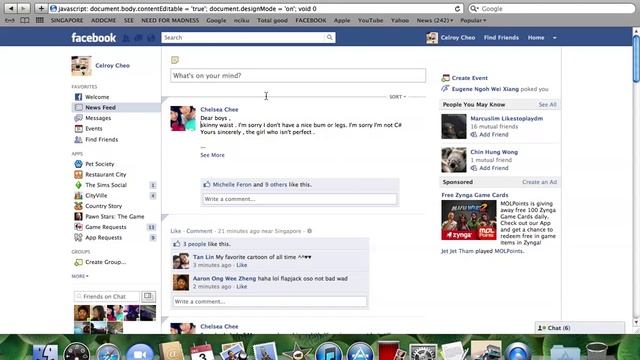Viewport: 640px width, 360px height.
Task: Click Eugene Ngoh Wei Xiang's name
Action: [x=485, y=89]
